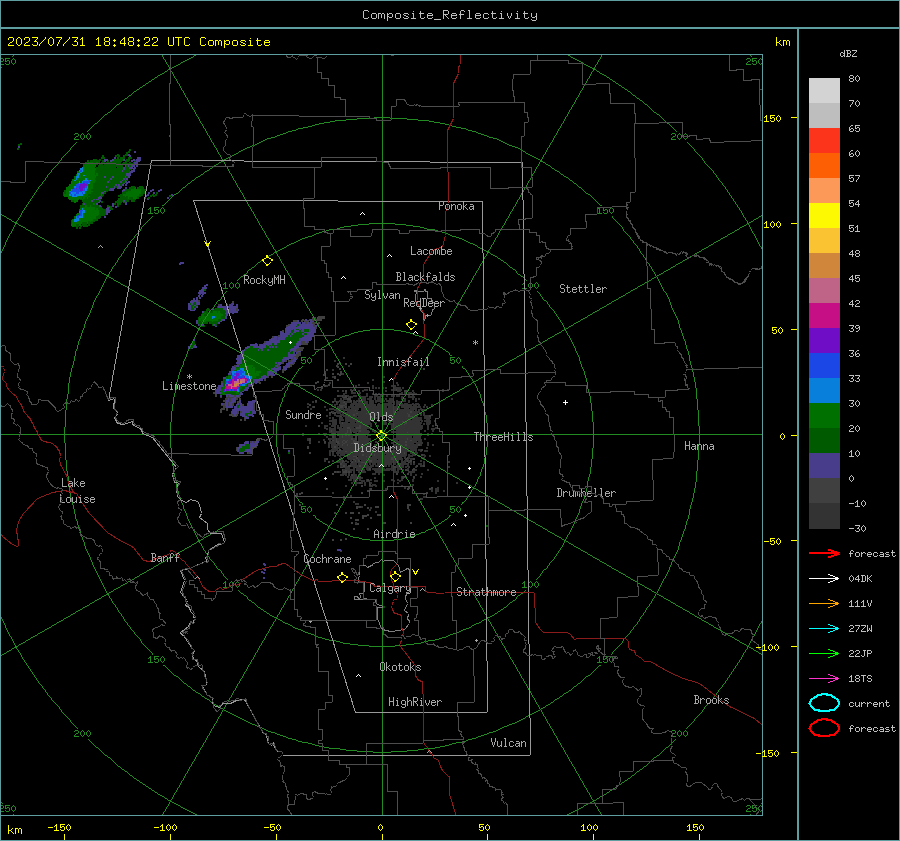This screenshot has height=841, width=900.
Task: Click the Lacombe city label
Action: tap(431, 251)
